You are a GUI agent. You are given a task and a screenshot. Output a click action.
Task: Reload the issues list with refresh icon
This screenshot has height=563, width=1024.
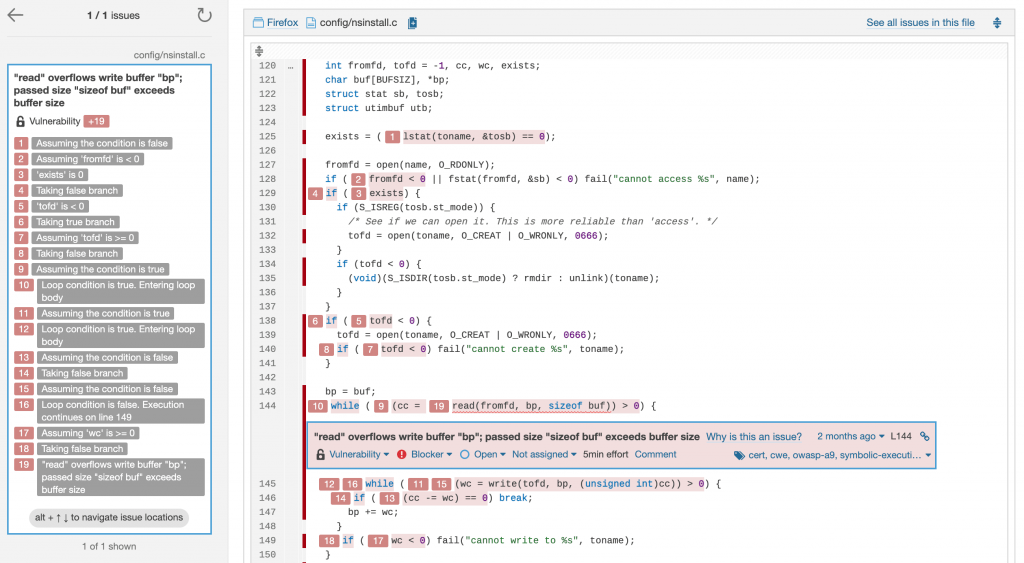tap(204, 15)
